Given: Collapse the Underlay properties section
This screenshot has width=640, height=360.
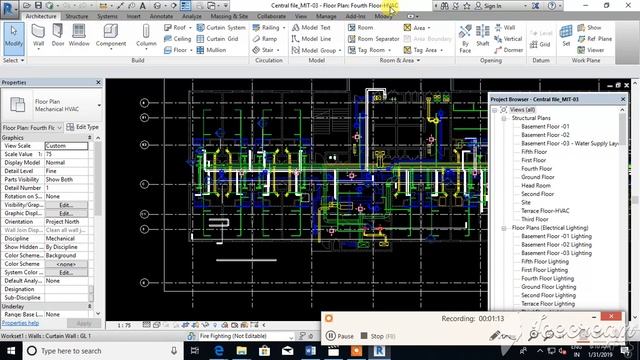Looking at the screenshot, I should coord(89,306).
